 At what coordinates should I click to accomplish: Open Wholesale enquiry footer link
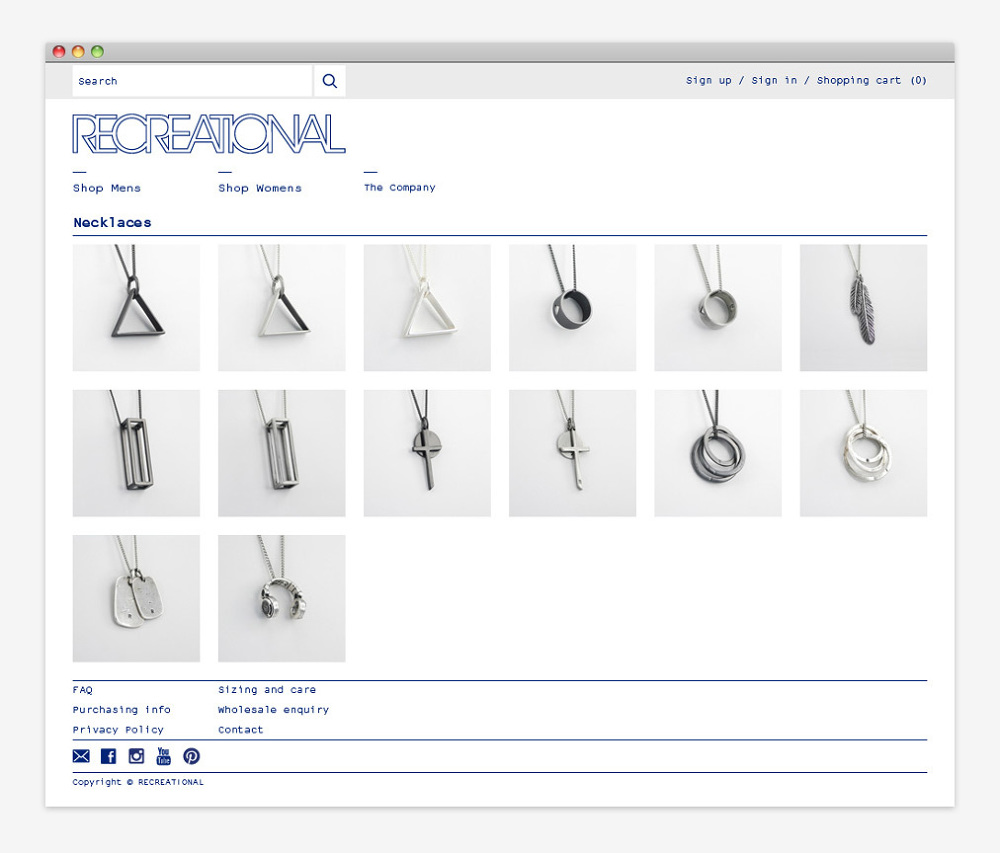coord(273,710)
